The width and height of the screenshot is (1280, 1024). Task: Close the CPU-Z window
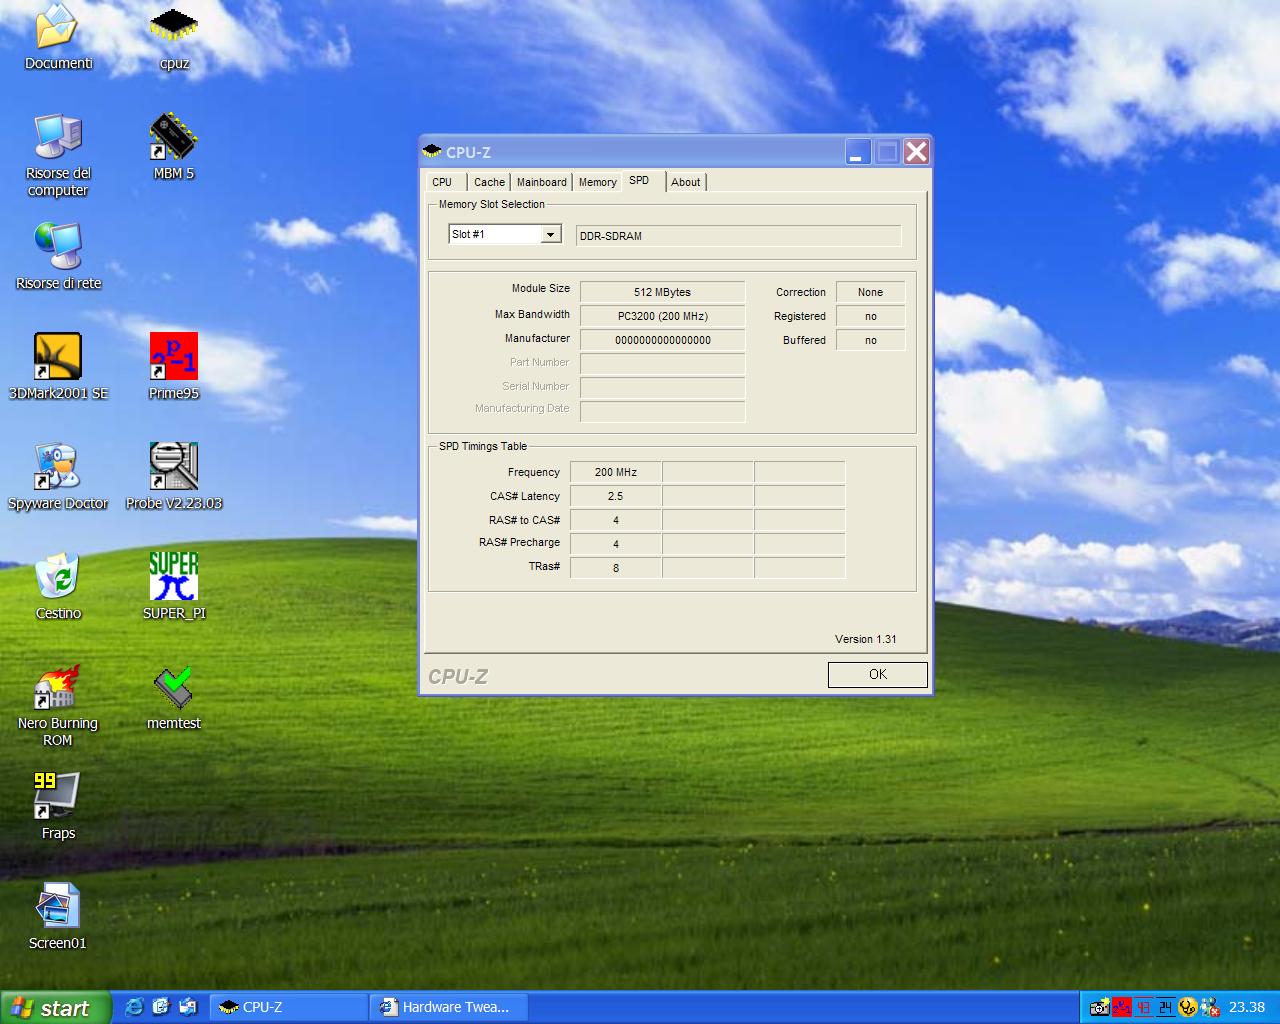click(916, 152)
